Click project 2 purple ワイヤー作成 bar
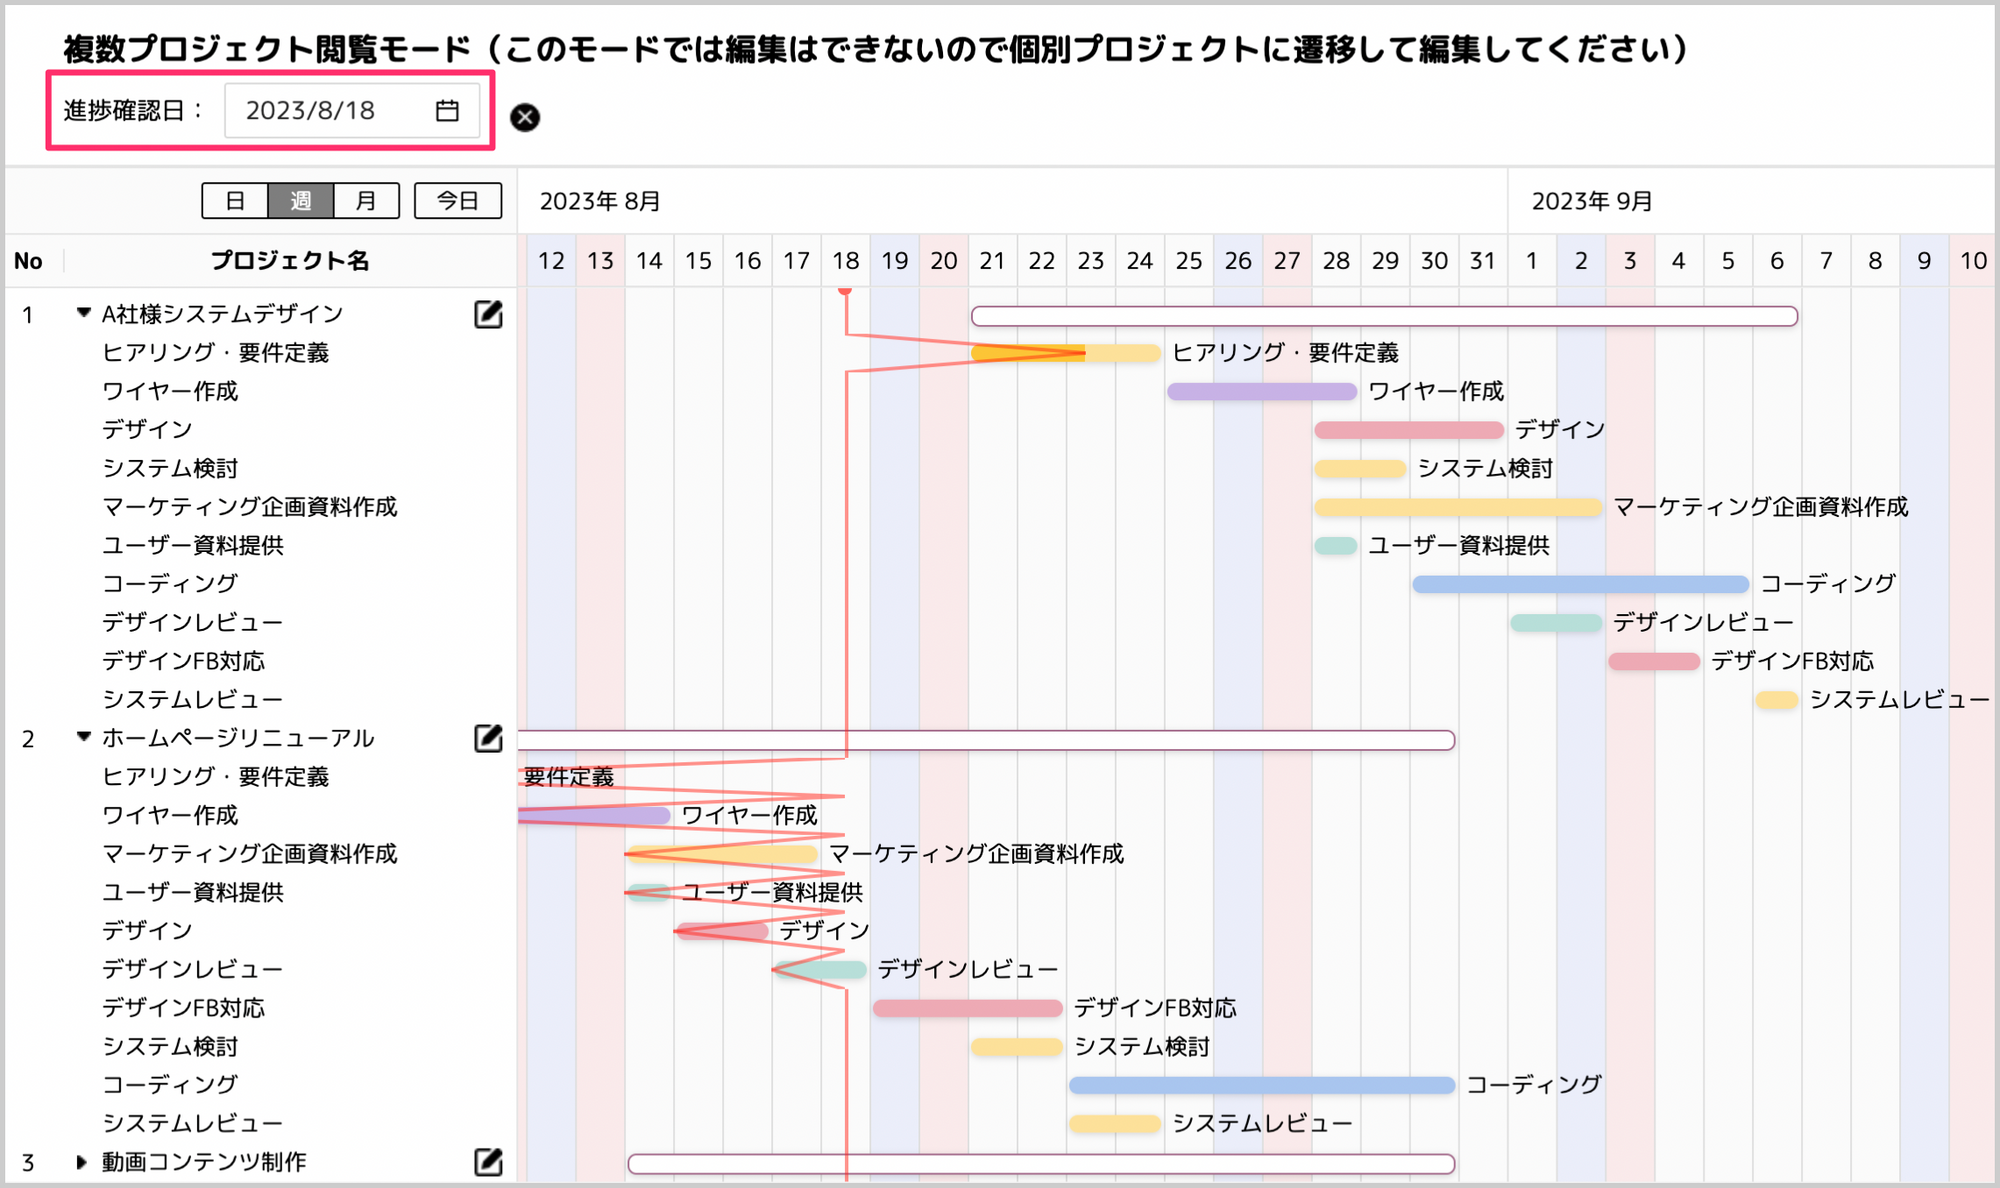2000x1188 pixels. point(594,816)
